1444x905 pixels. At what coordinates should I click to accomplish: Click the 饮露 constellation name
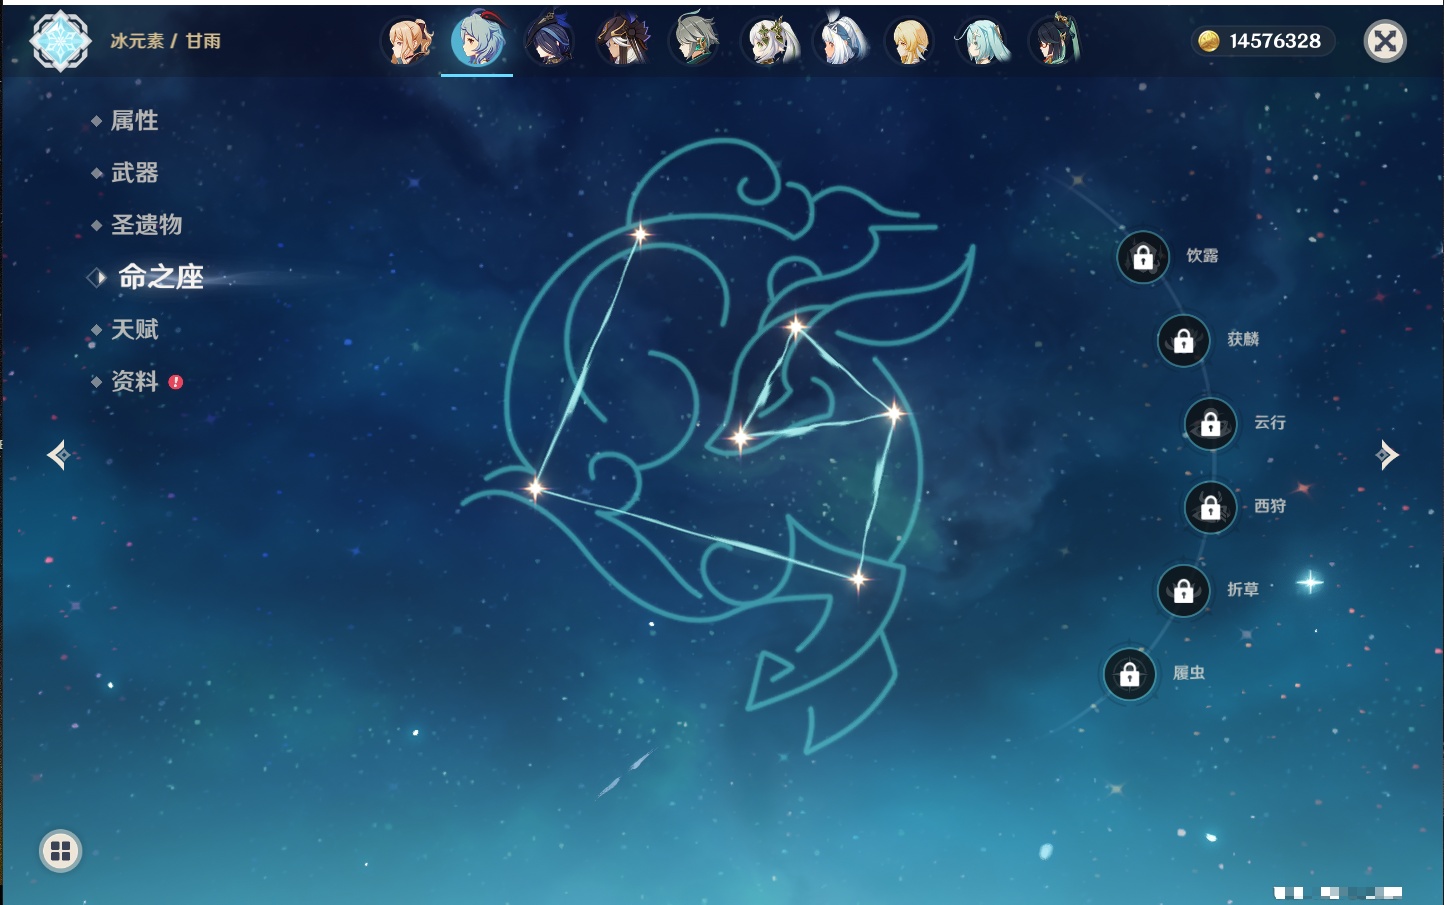click(1202, 256)
